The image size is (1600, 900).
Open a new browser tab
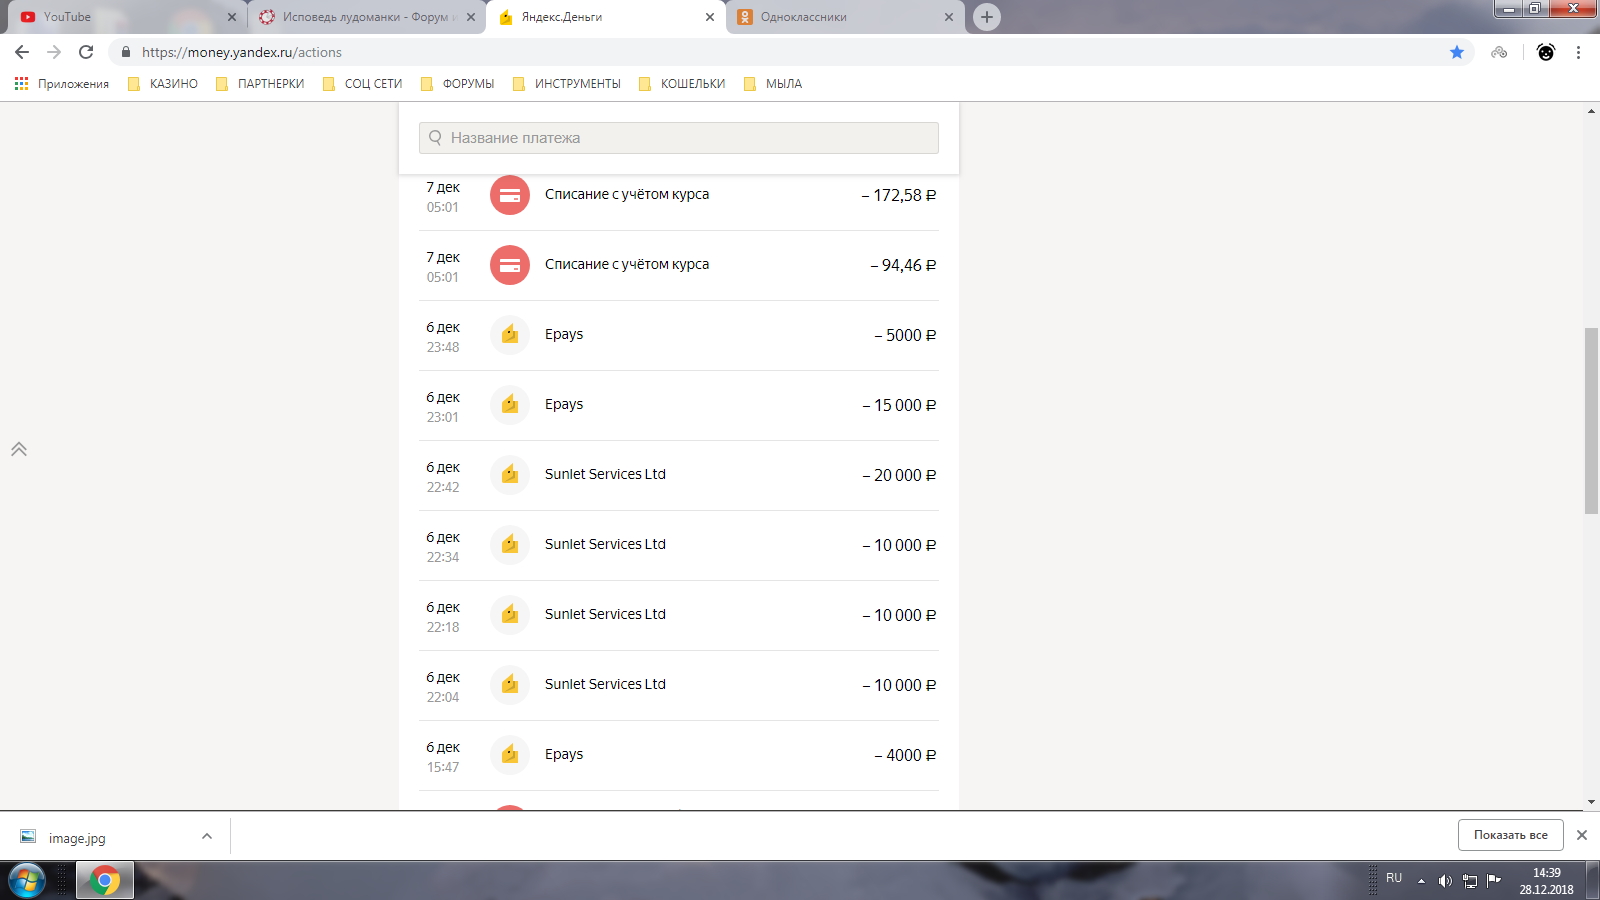pyautogui.click(x=986, y=17)
